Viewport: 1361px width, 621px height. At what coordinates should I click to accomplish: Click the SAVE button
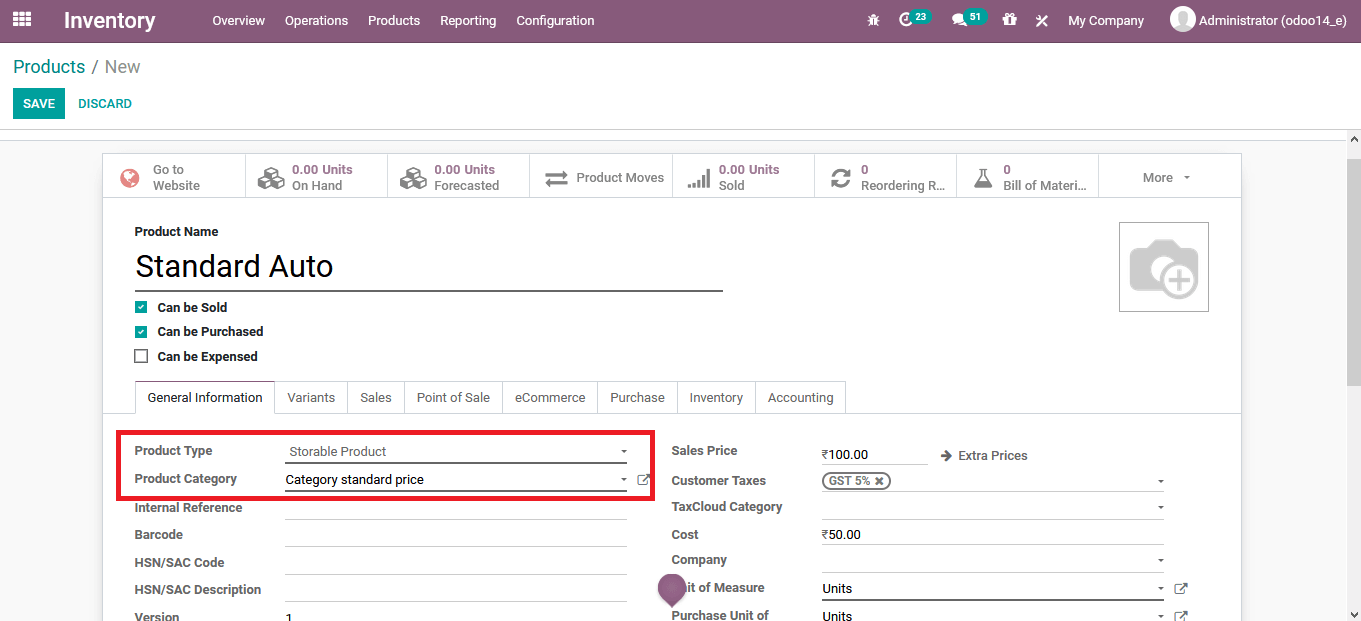tap(39, 104)
